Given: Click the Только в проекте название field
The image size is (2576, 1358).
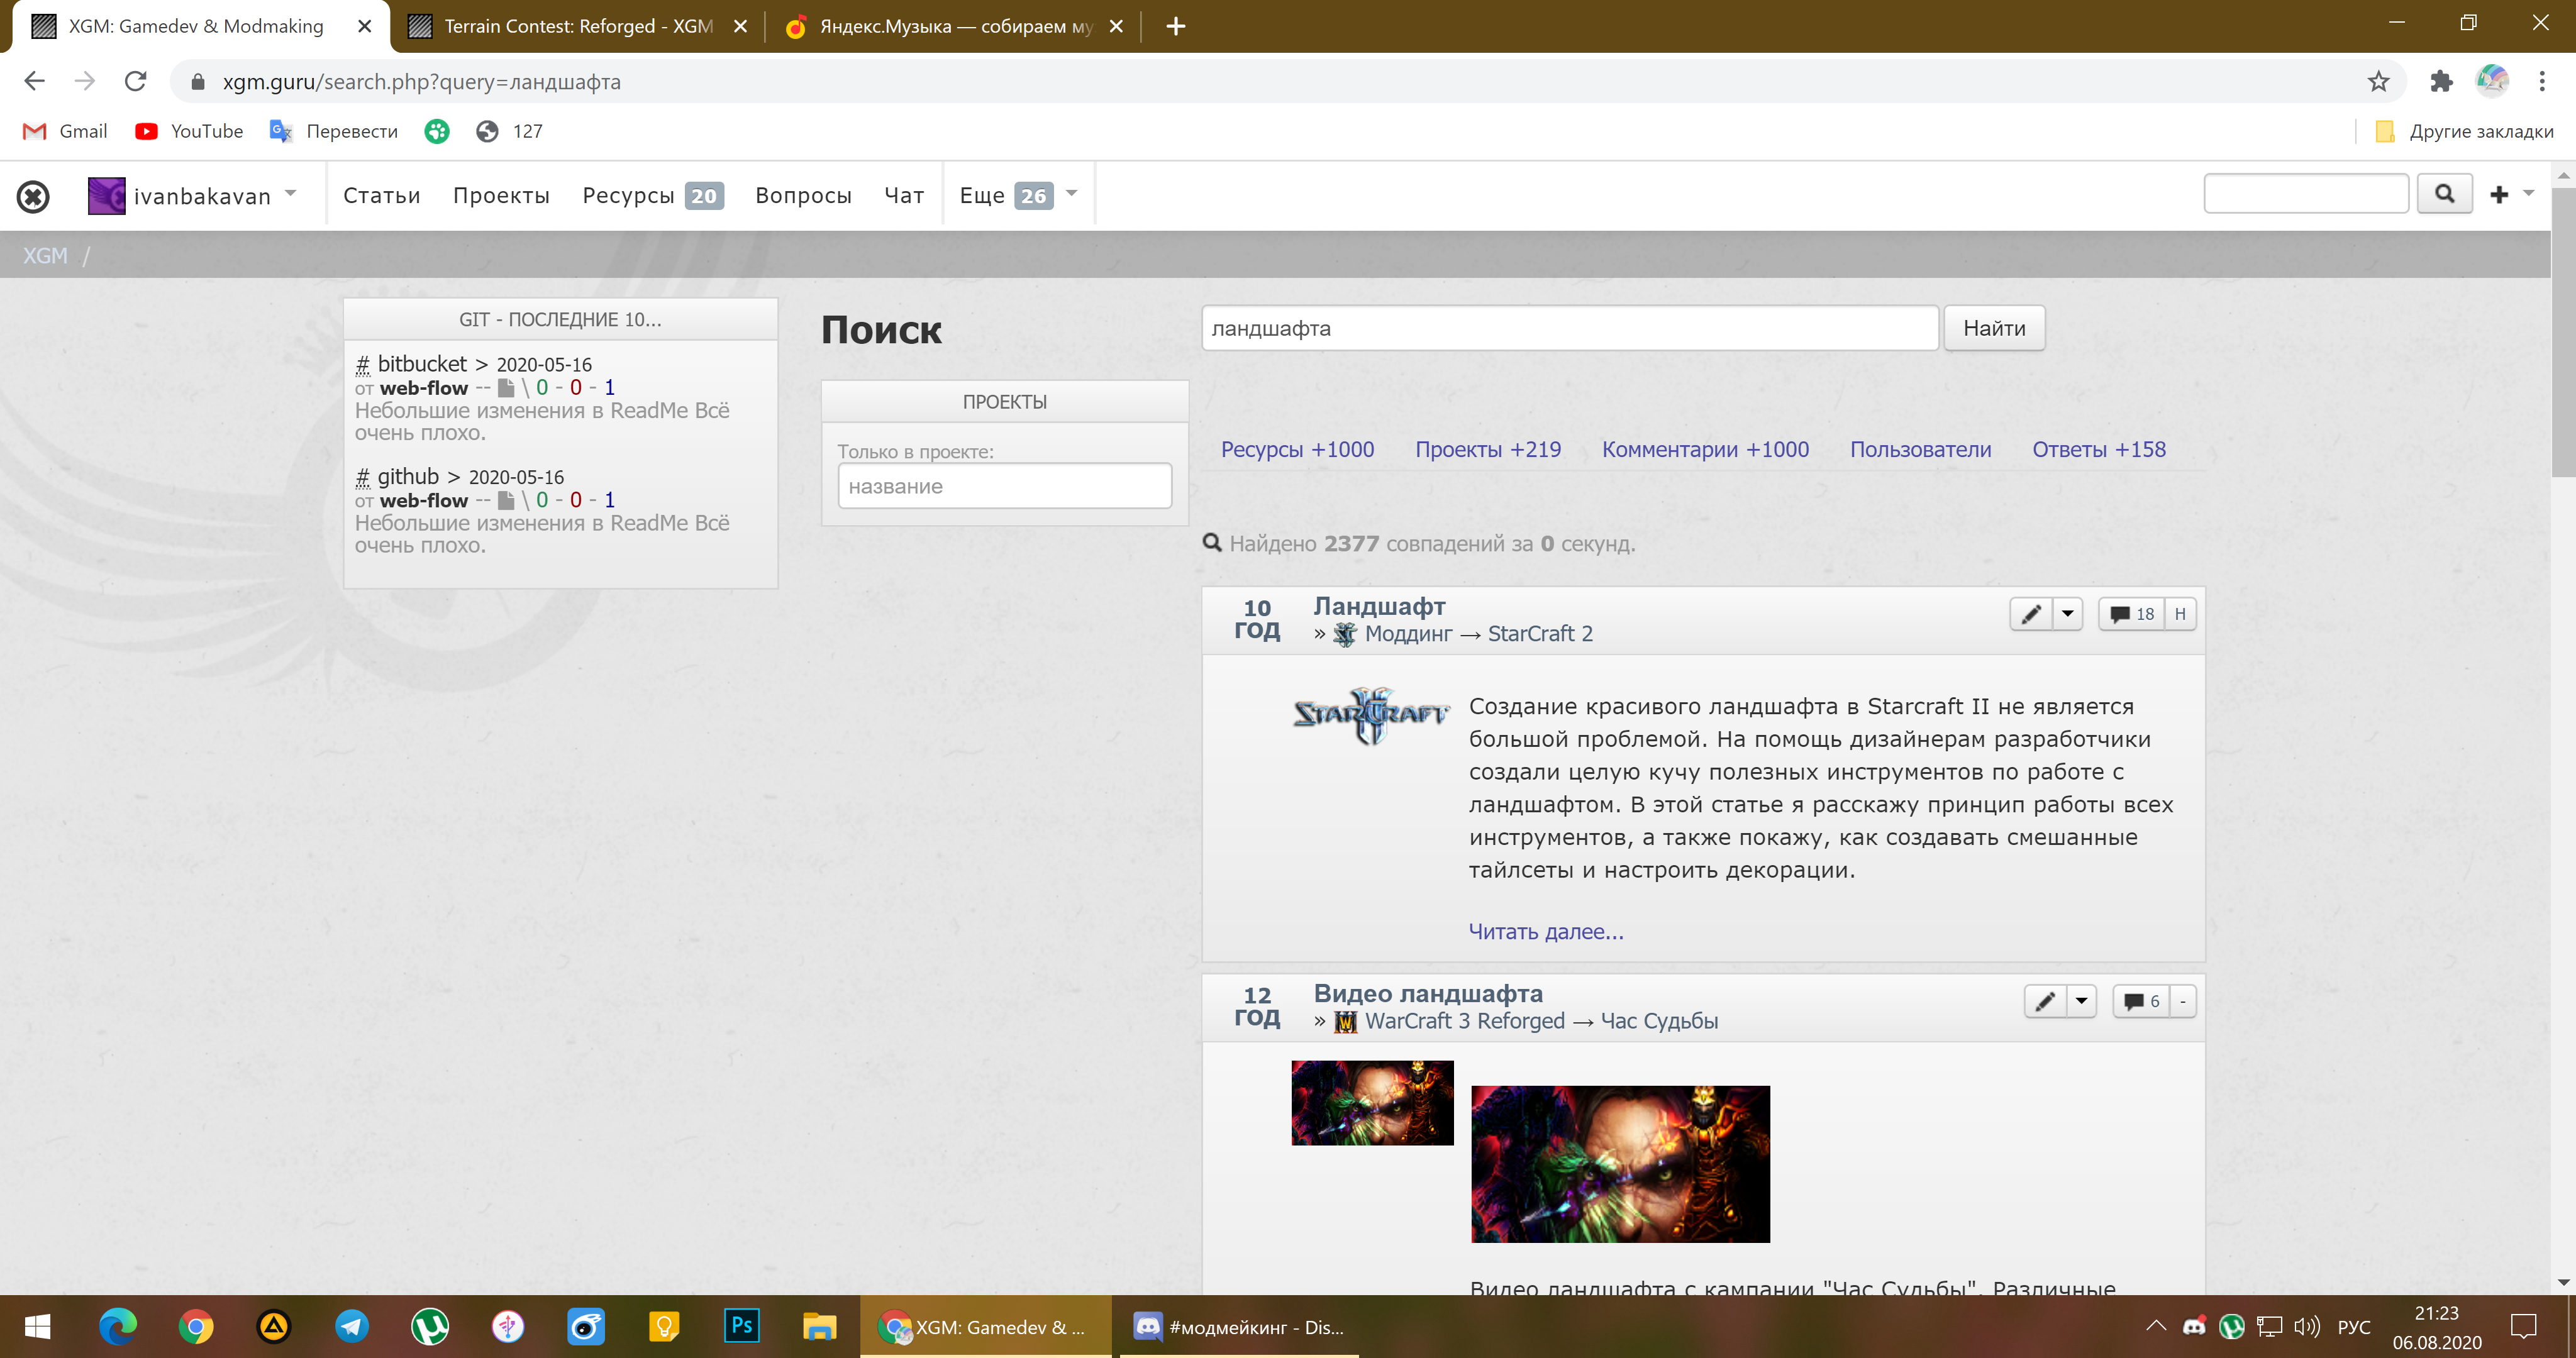Looking at the screenshot, I should pos(1004,486).
